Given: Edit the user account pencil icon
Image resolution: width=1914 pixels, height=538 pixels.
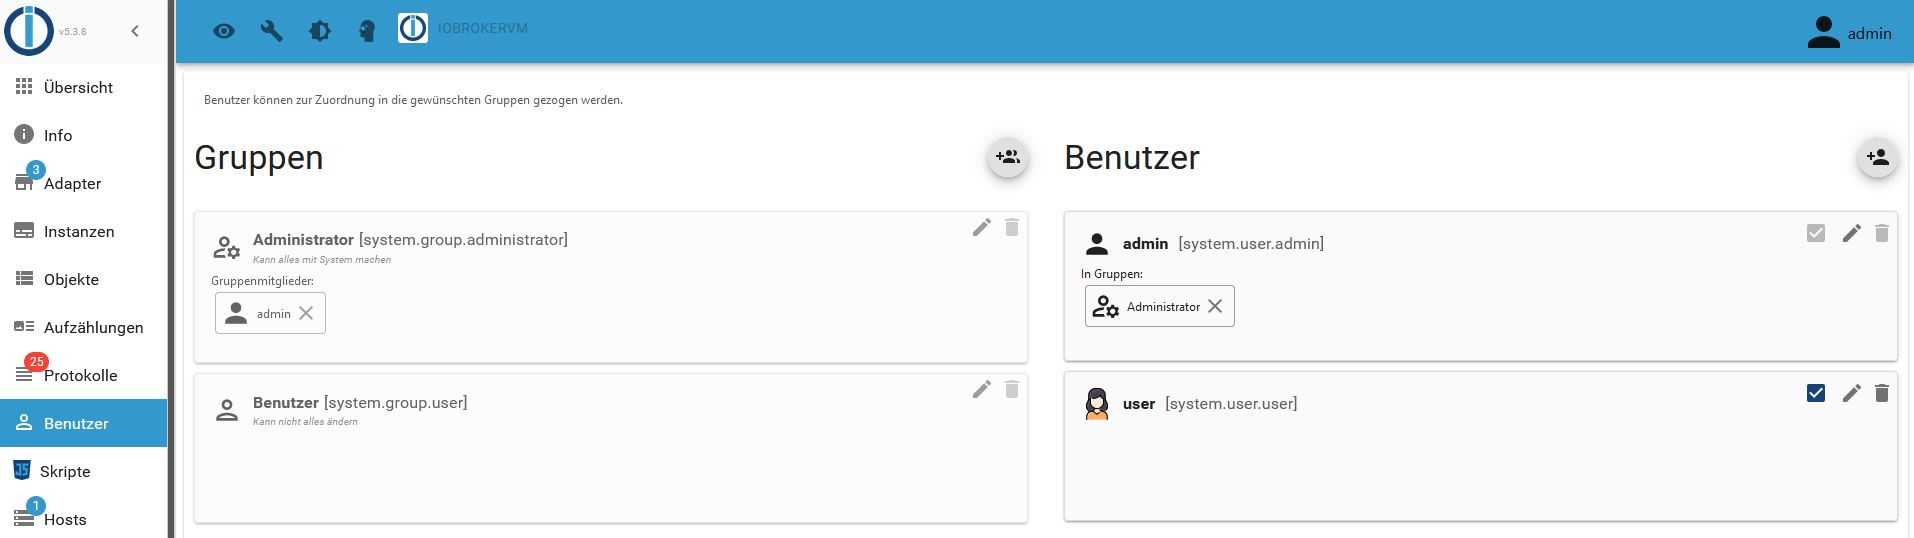Looking at the screenshot, I should click(x=1852, y=393).
